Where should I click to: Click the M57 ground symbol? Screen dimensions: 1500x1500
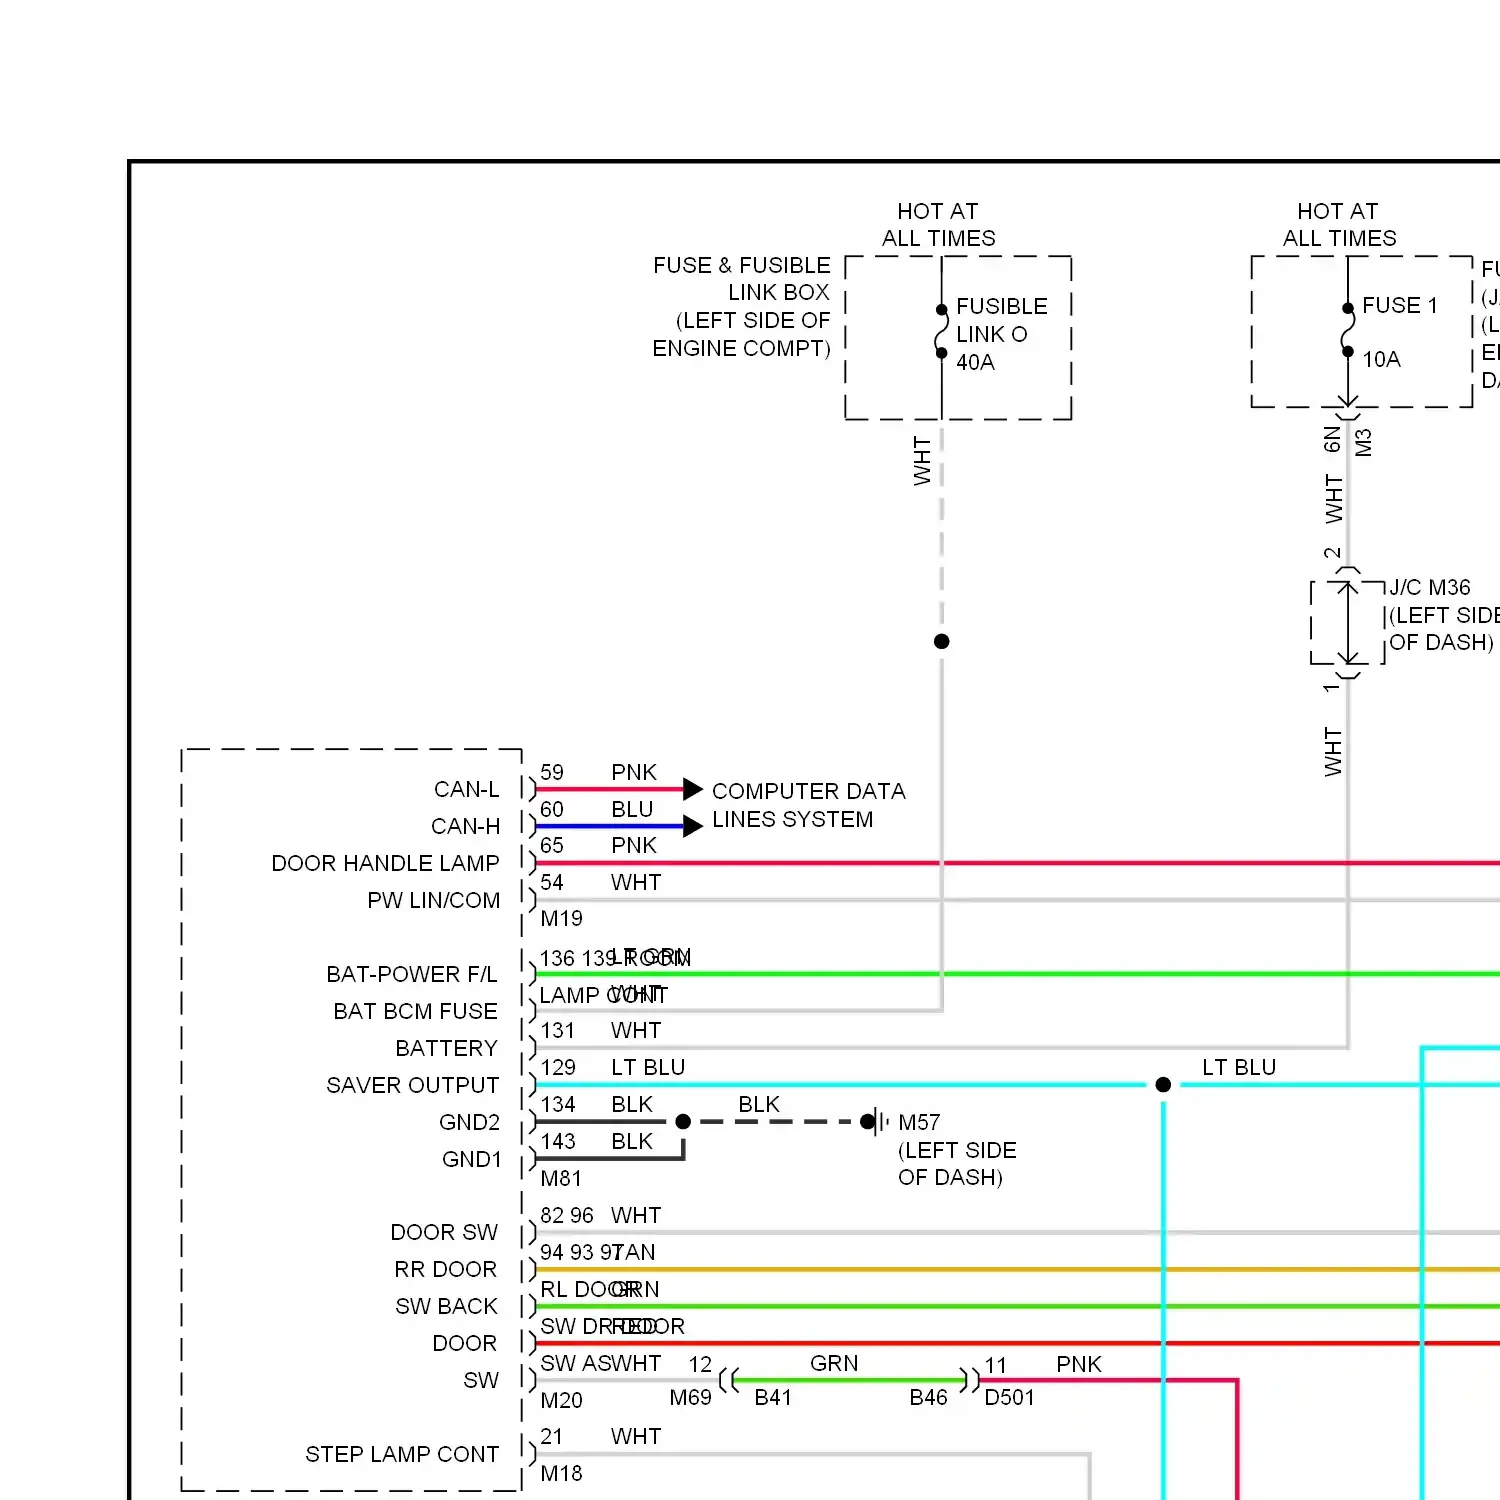click(x=876, y=1121)
